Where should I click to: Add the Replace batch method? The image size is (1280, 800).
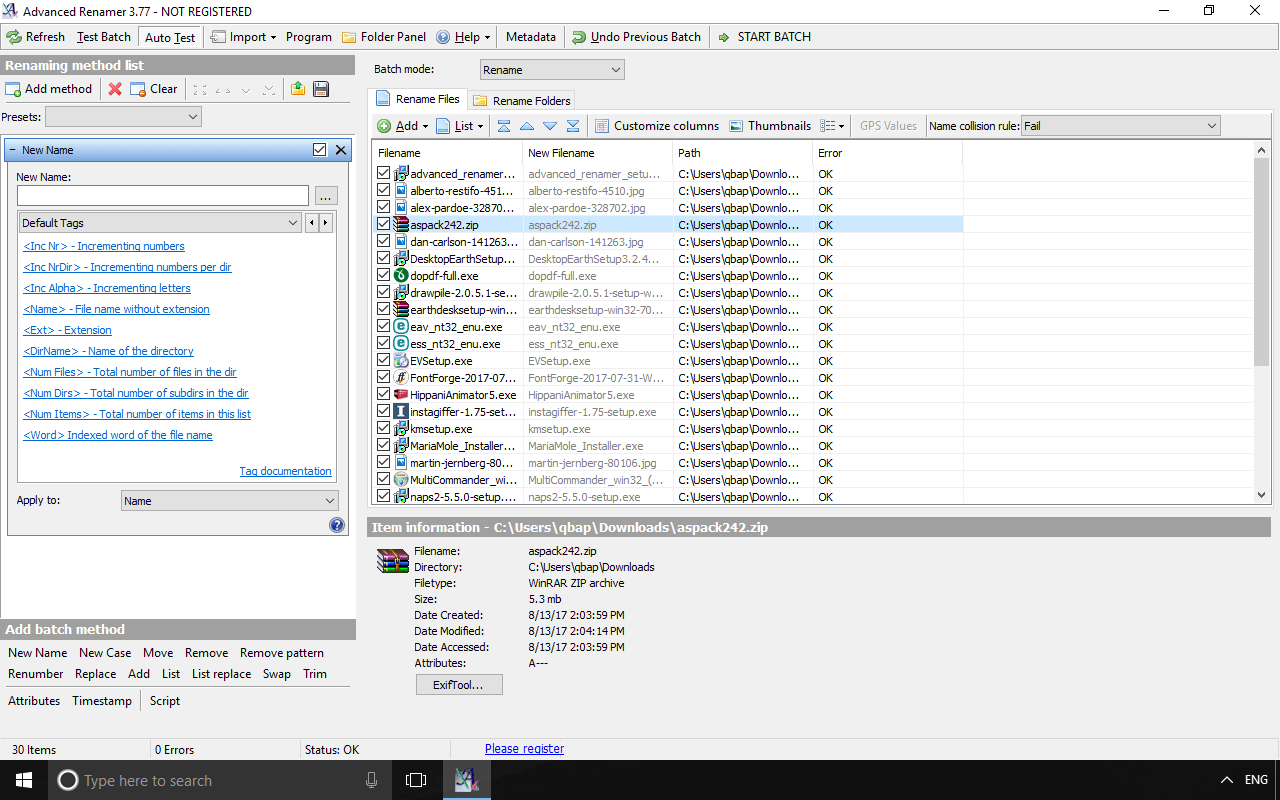pos(96,674)
